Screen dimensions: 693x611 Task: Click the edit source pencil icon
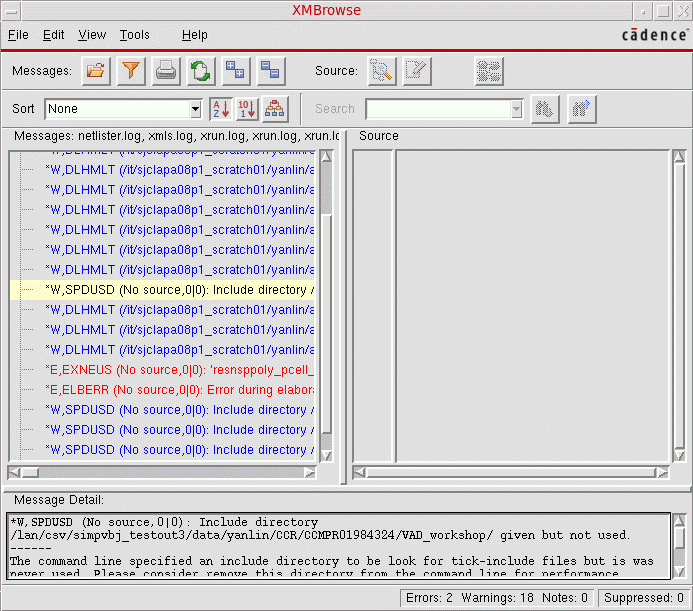click(x=416, y=71)
